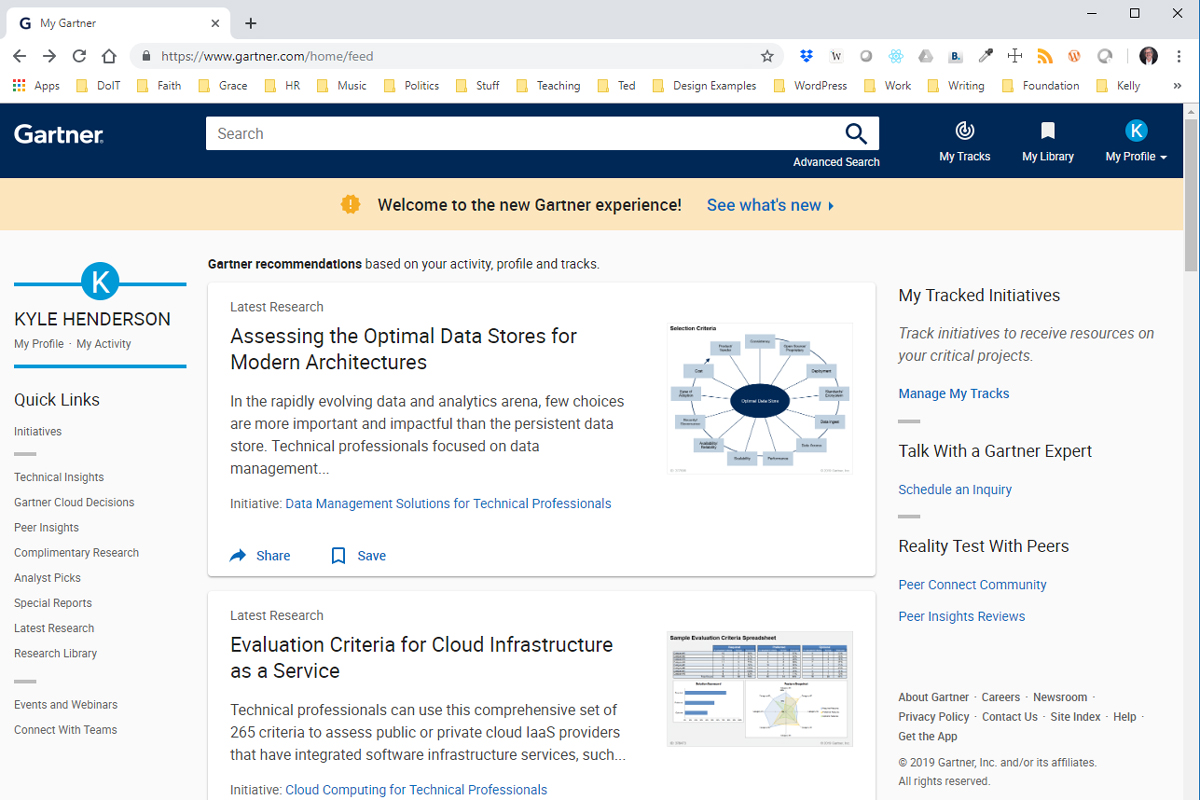Click the React DevTools extension icon
The height and width of the screenshot is (800, 1200).
pos(896,56)
